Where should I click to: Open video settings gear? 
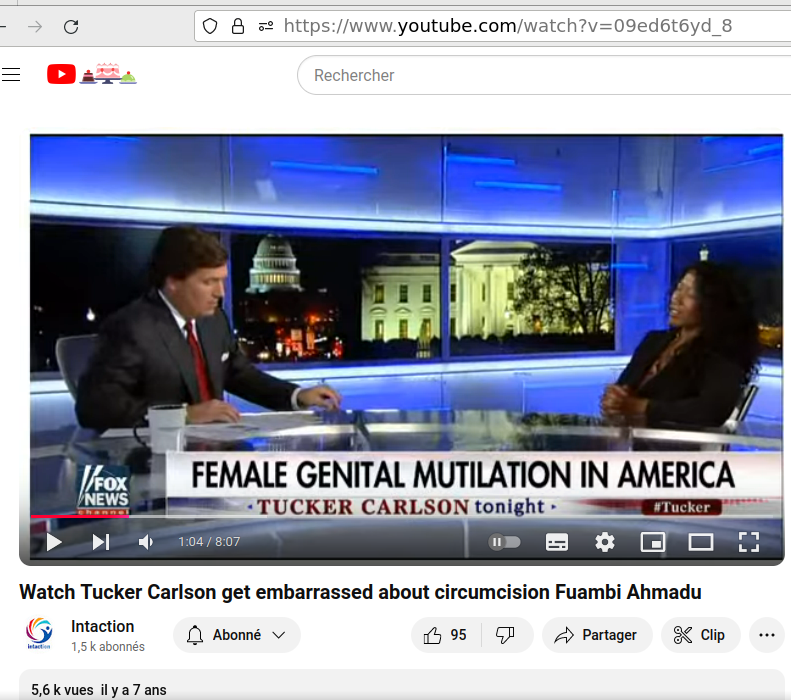[x=604, y=542]
